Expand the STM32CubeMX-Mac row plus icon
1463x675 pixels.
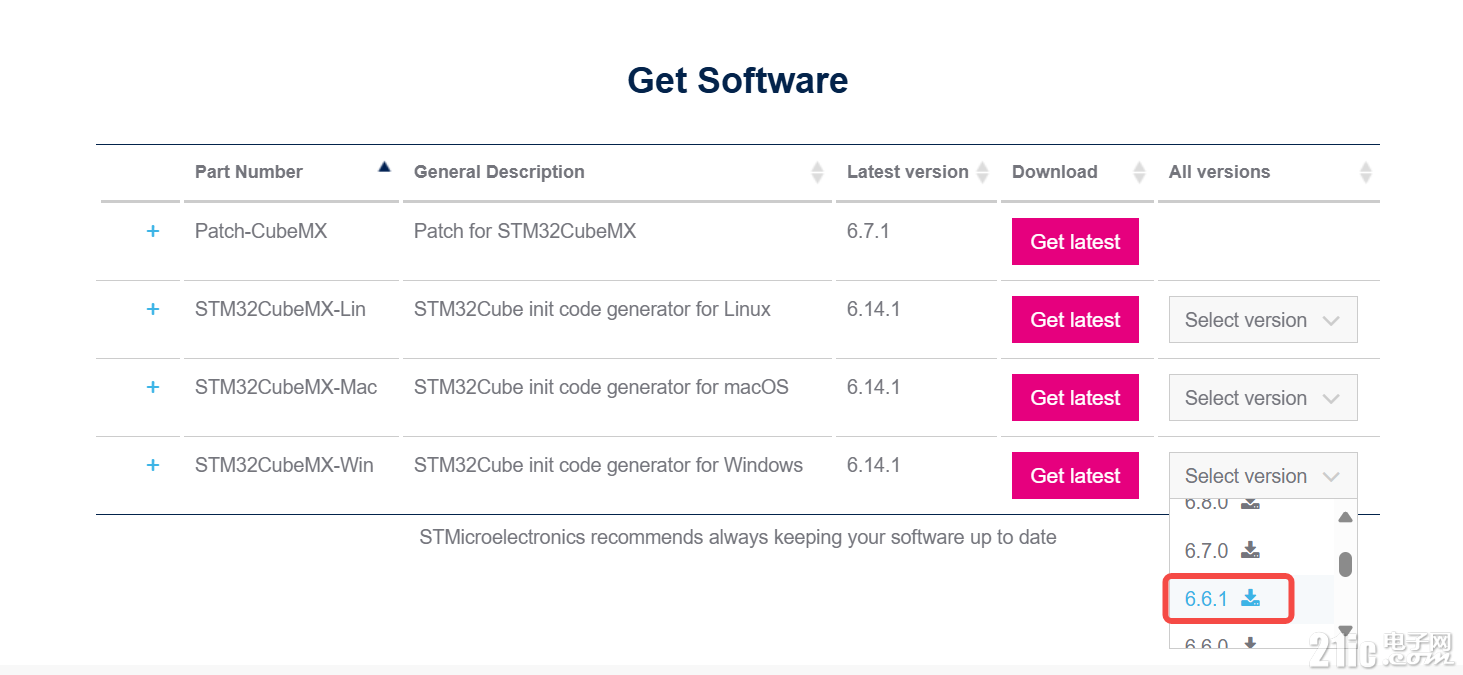click(153, 387)
